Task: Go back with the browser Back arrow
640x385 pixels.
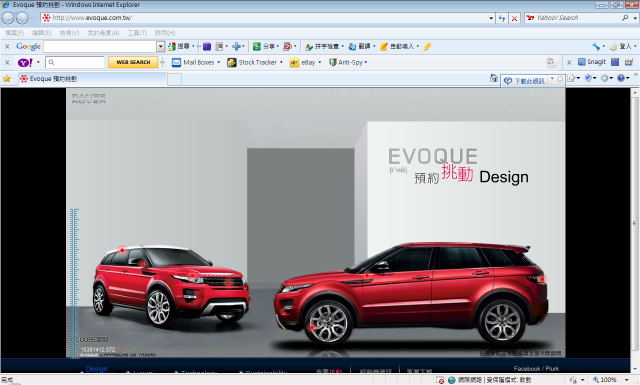Action: [x=8, y=18]
